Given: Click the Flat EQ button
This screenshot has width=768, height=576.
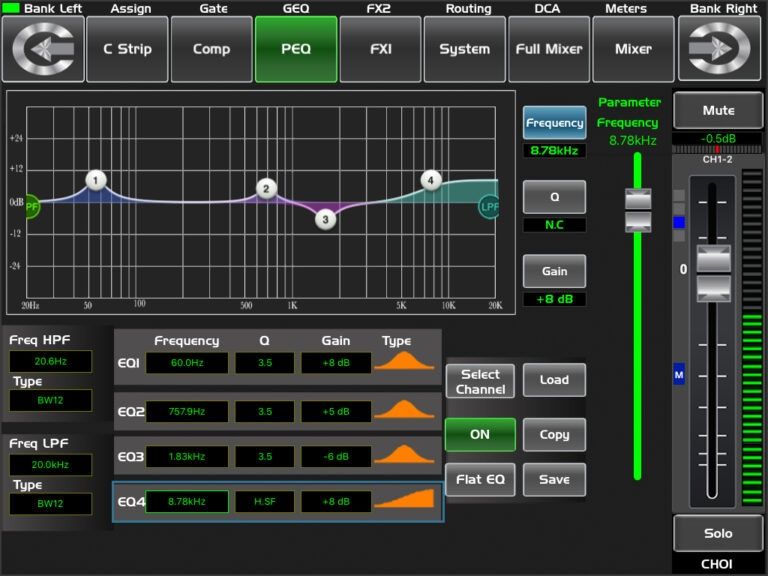Looking at the screenshot, I should [480, 480].
